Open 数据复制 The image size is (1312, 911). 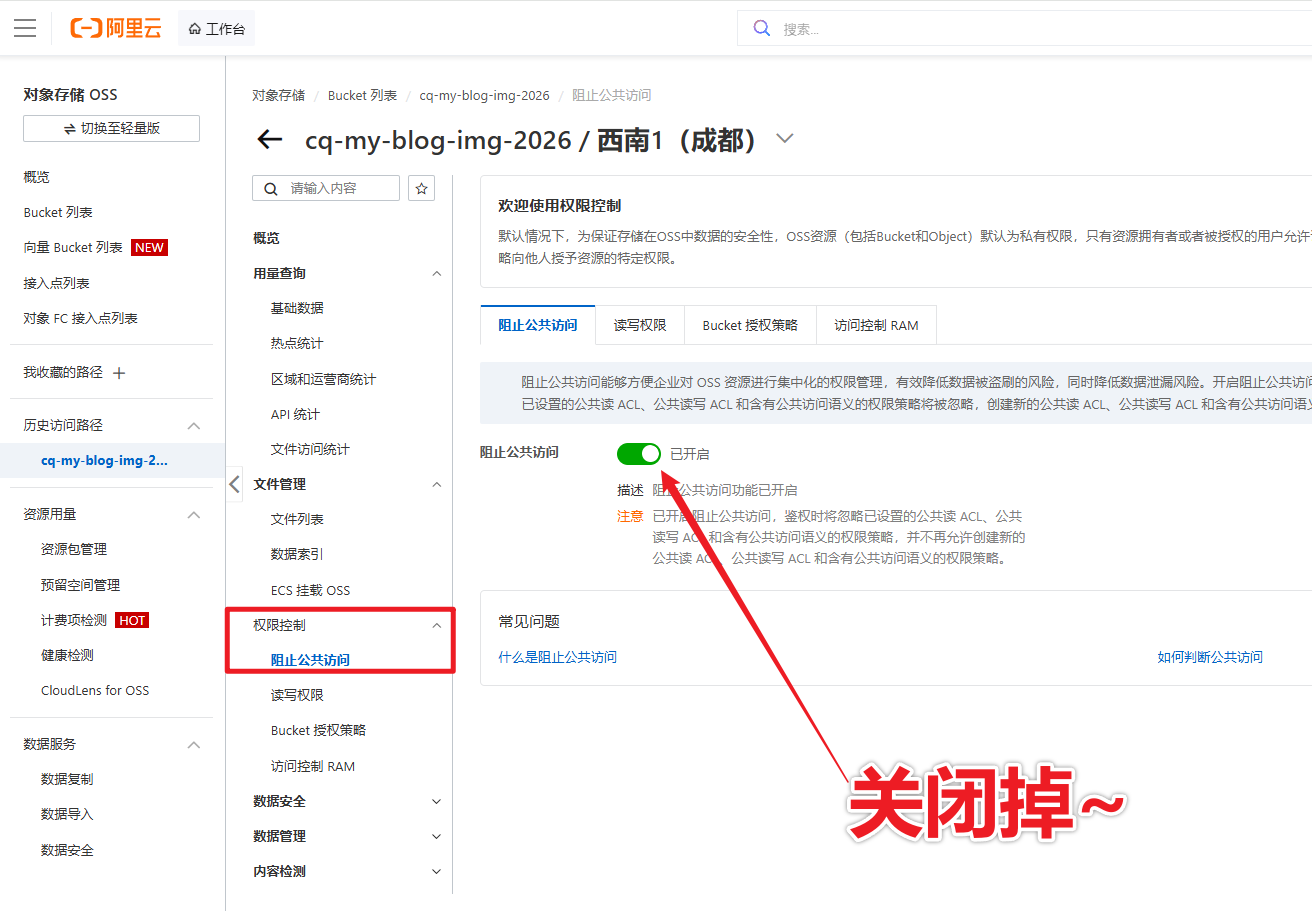pos(67,779)
